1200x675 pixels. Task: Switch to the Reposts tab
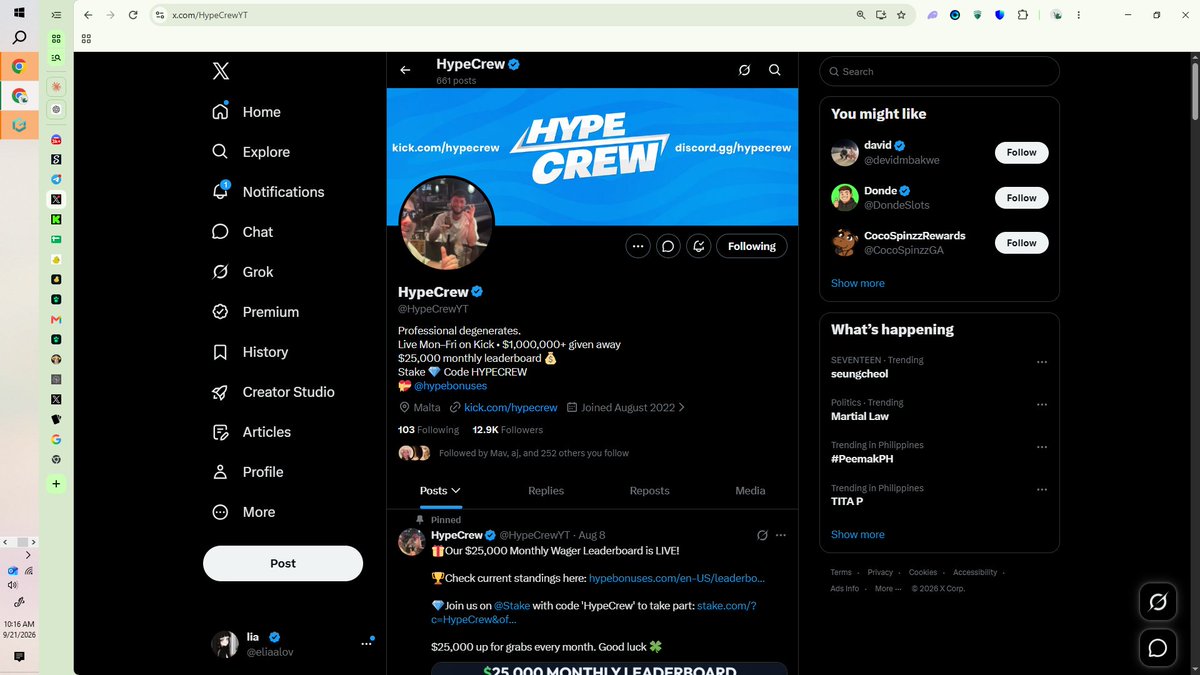649,491
